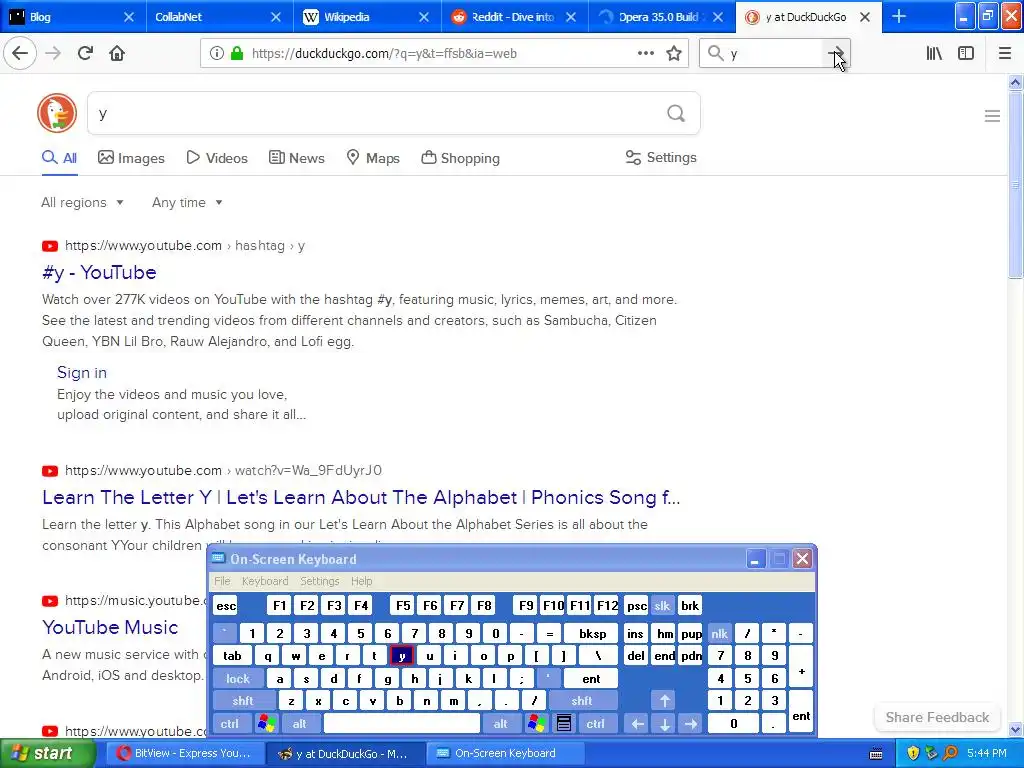
Task: Click the Share Feedback button
Action: (937, 717)
